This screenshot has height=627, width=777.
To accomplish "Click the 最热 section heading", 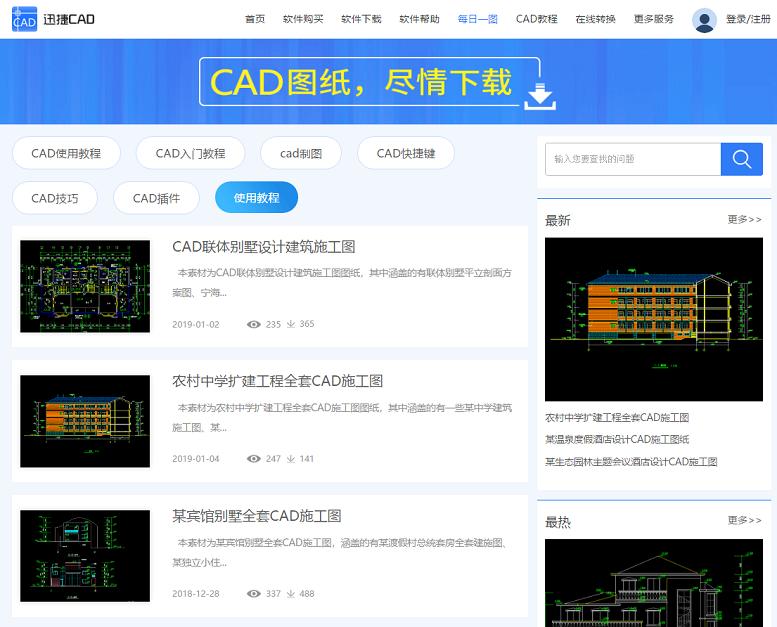I will [557, 521].
